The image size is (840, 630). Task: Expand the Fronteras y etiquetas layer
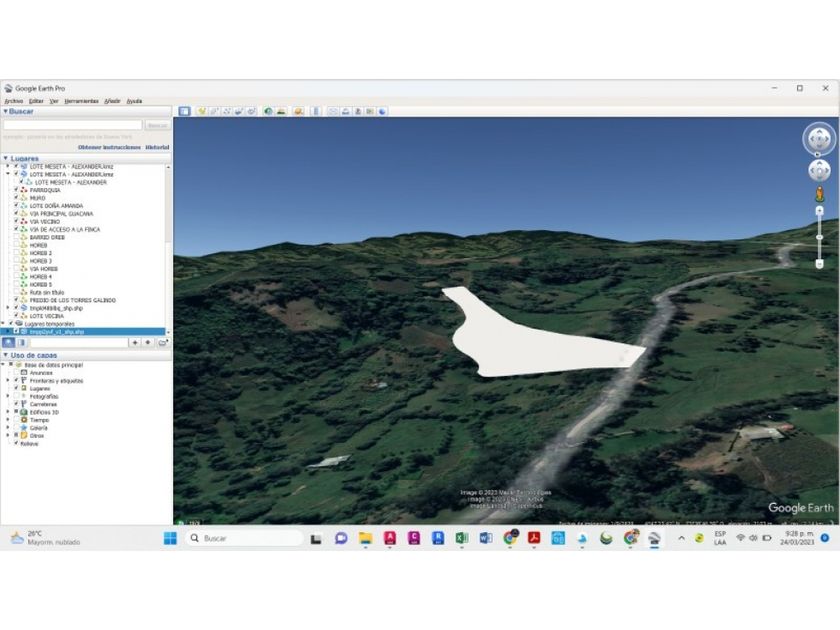pos(9,380)
